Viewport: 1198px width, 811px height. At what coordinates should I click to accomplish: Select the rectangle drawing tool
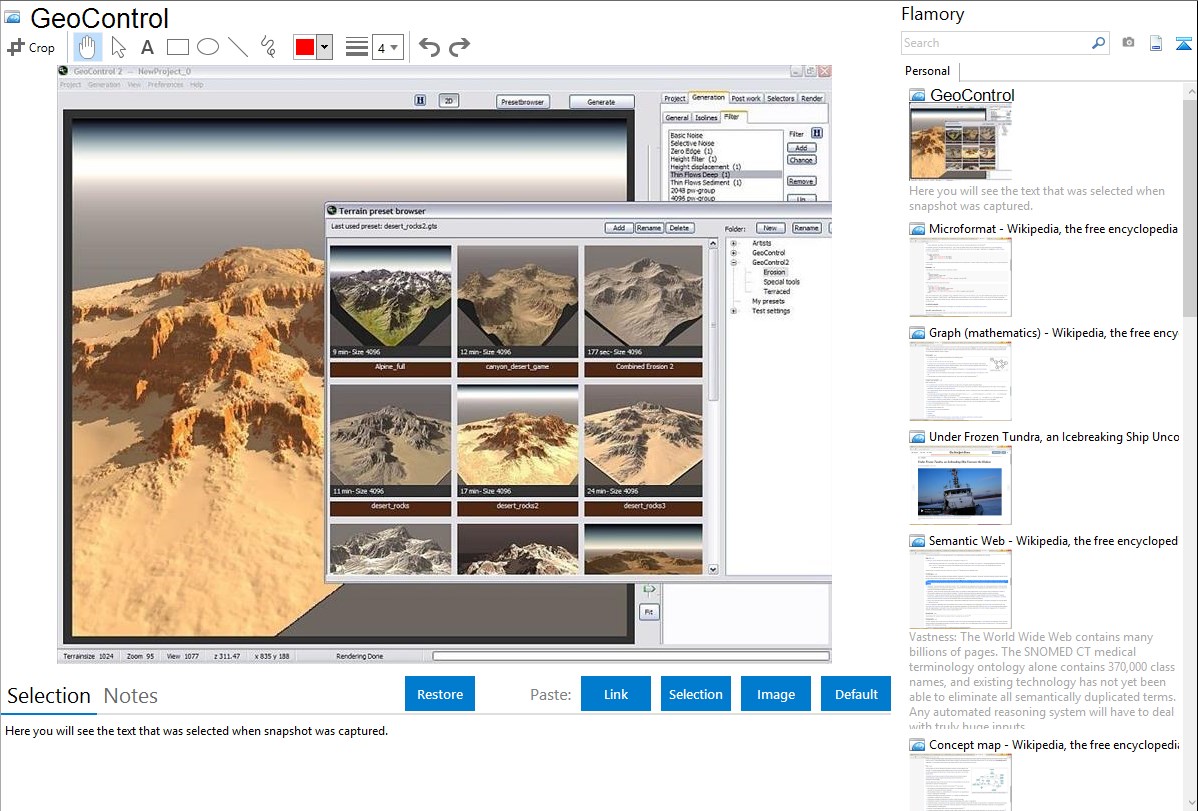click(x=177, y=47)
